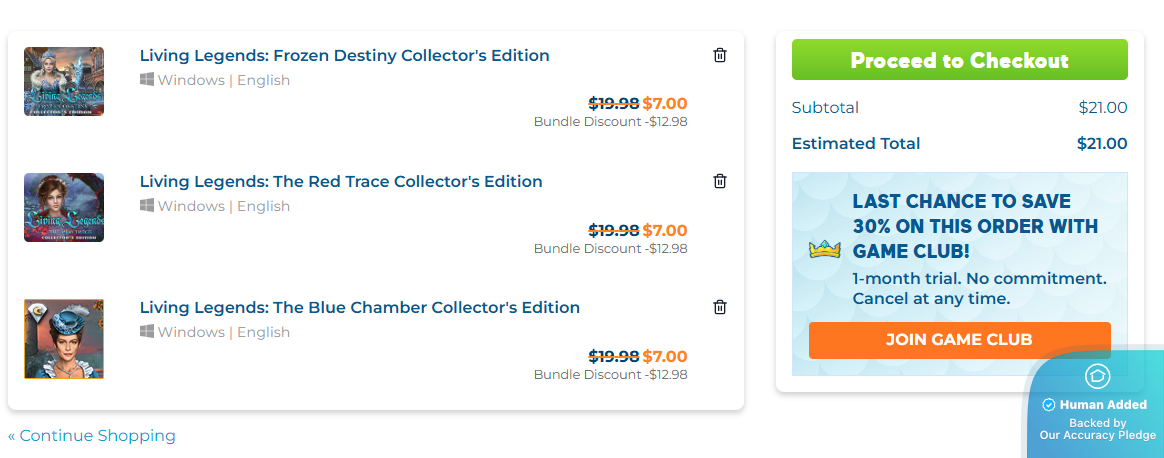Click Windows logo under The Blue Chamber title
Viewport: 1164px width, 458px height.
click(147, 332)
